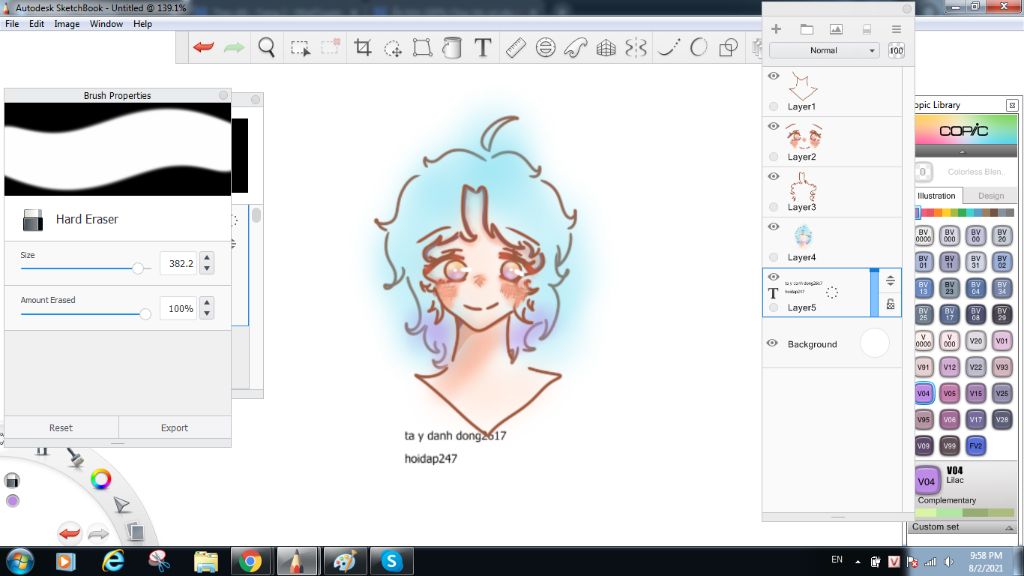Collapse the Copic banner with arrow bar

(x=962, y=152)
